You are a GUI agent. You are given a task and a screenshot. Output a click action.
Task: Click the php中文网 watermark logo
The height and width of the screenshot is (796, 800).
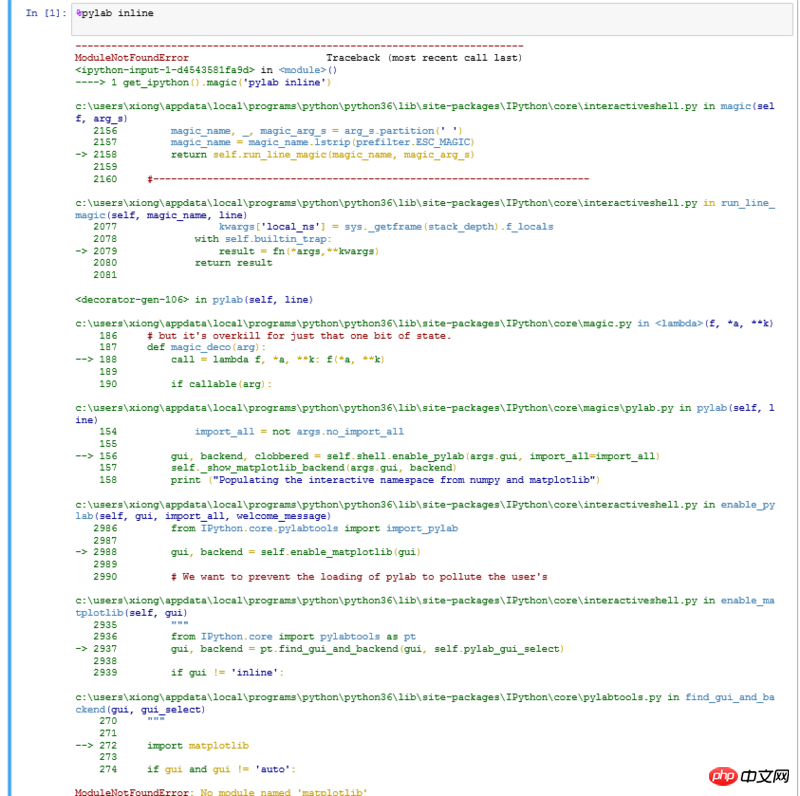click(x=754, y=776)
